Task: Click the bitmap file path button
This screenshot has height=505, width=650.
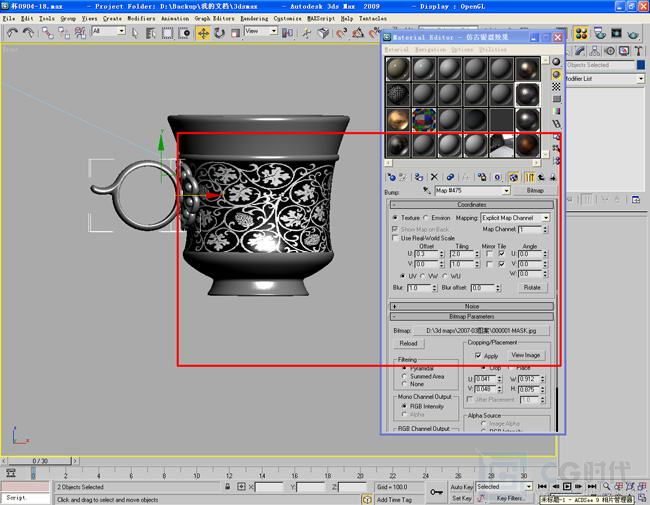Action: pyautogui.click(x=481, y=330)
